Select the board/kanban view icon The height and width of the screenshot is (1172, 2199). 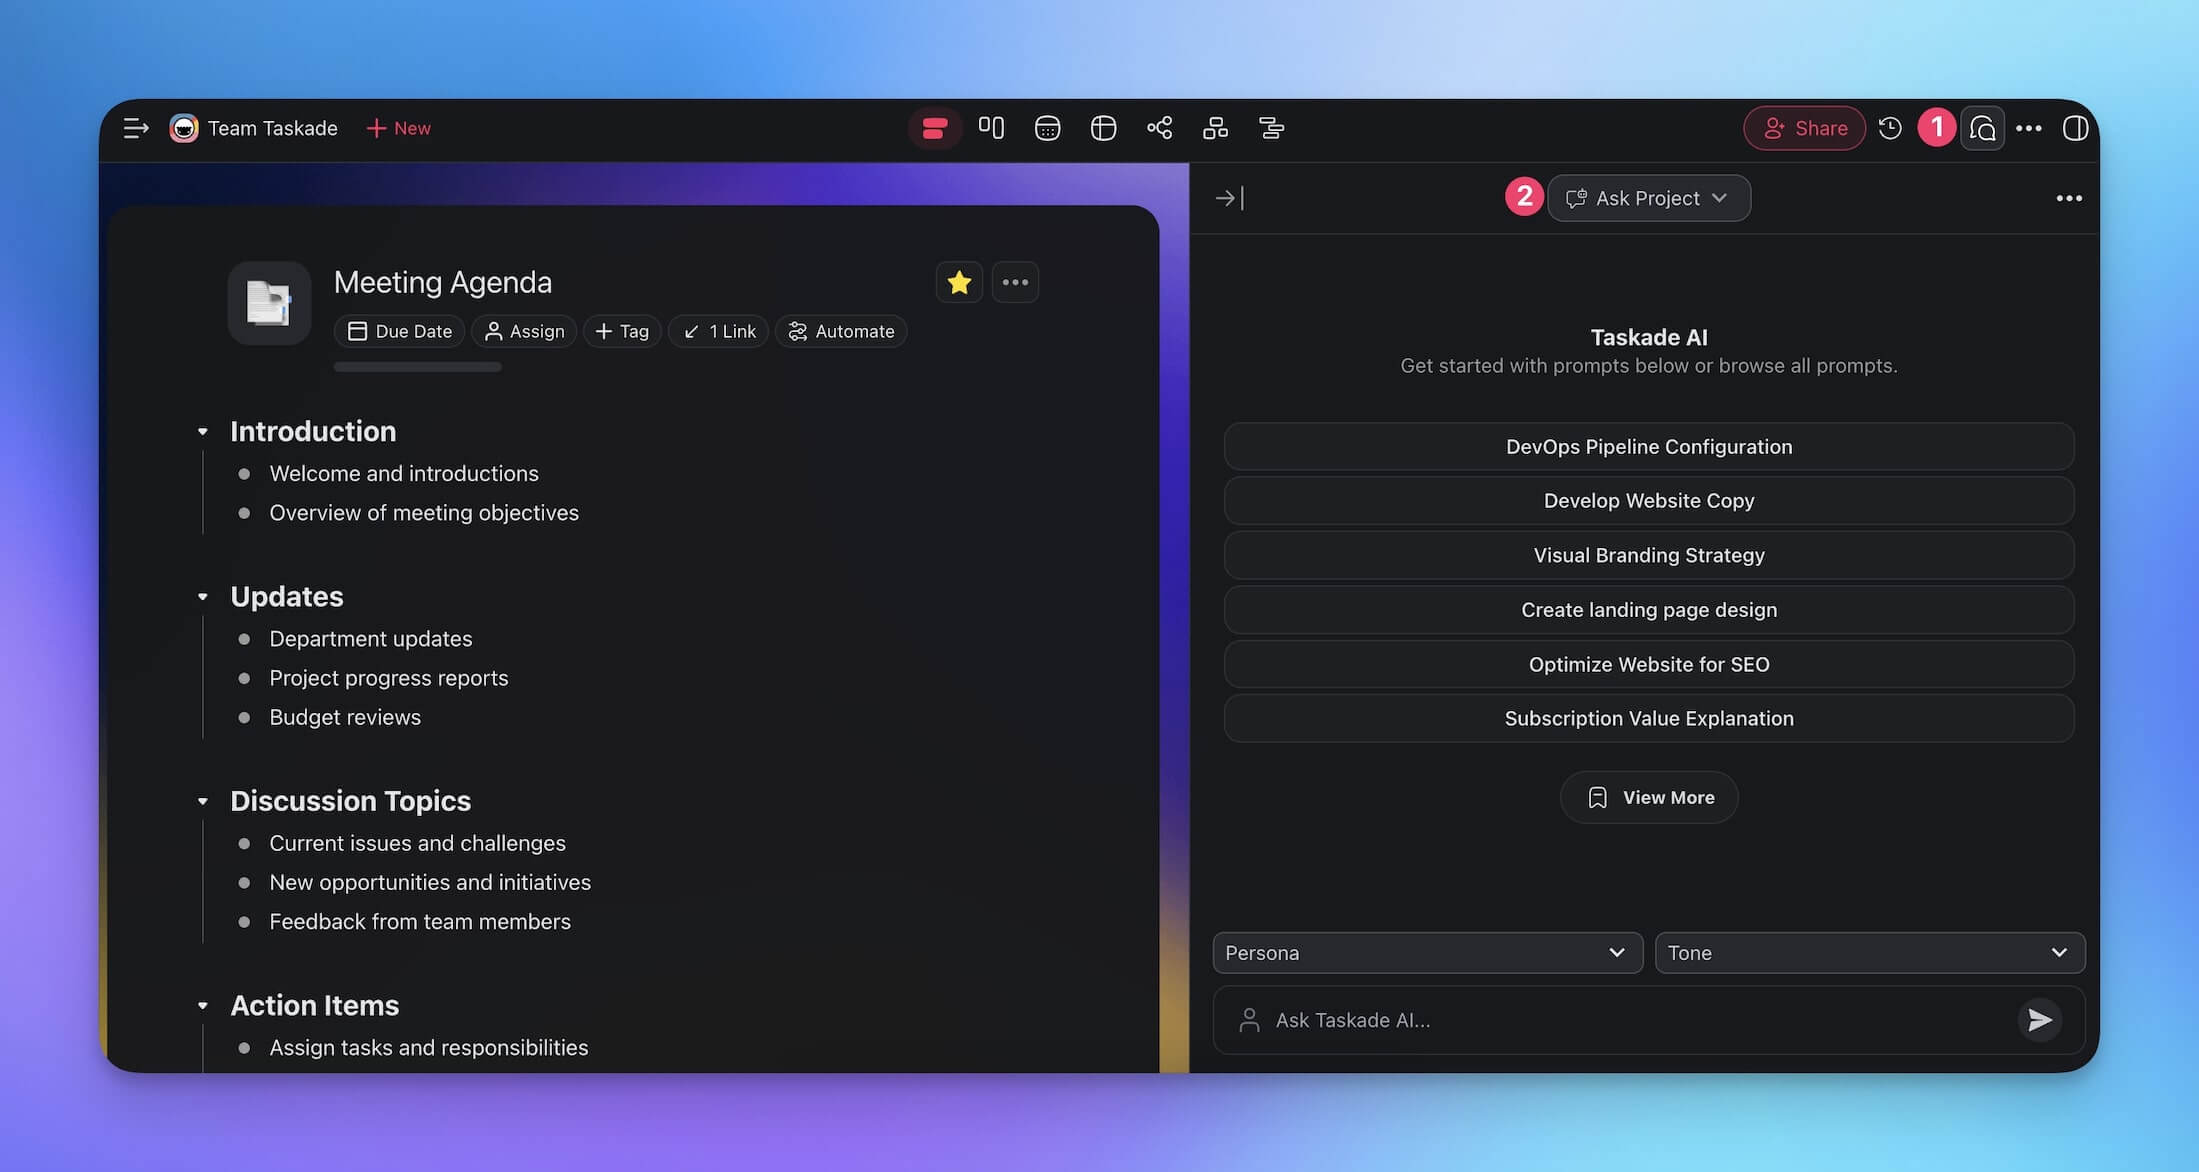click(990, 128)
